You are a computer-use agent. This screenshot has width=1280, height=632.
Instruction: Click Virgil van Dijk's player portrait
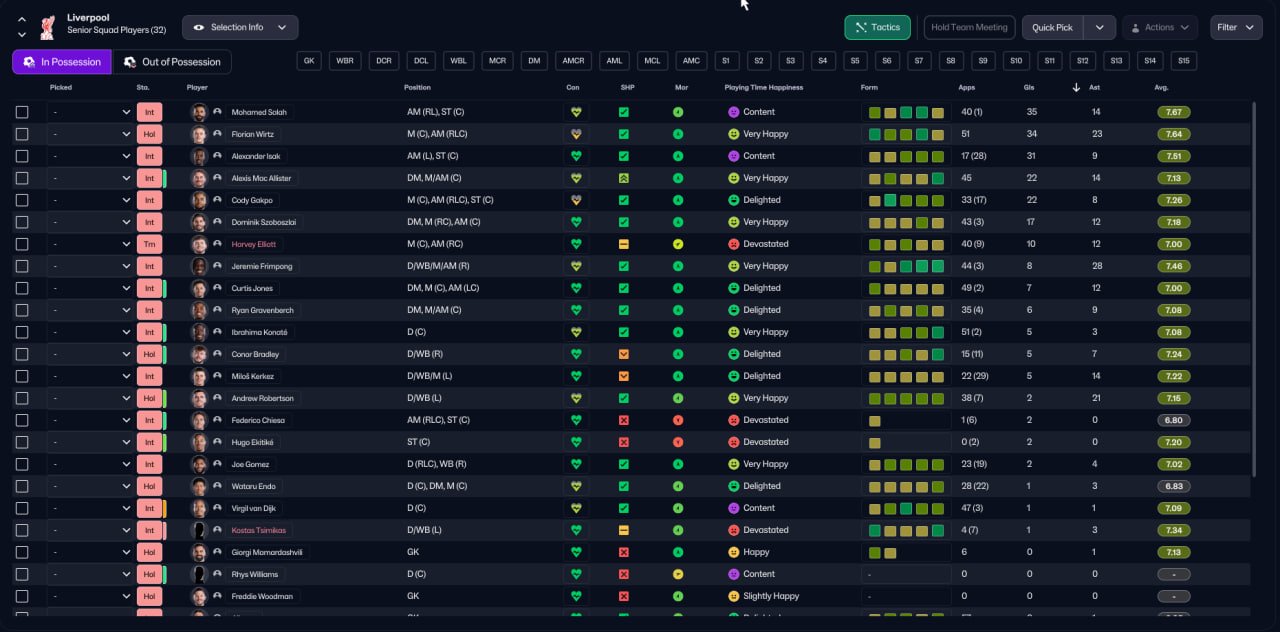(199, 508)
